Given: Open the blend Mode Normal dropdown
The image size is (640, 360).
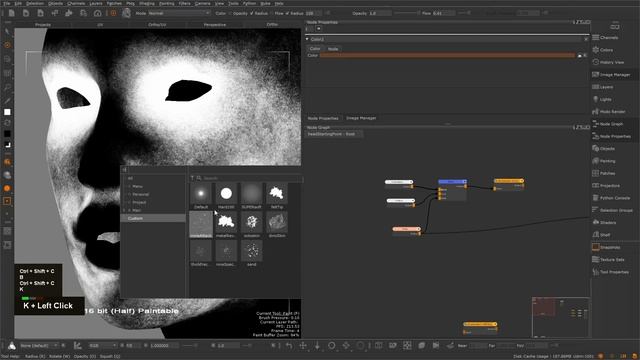Looking at the screenshot, I should click(179, 13).
